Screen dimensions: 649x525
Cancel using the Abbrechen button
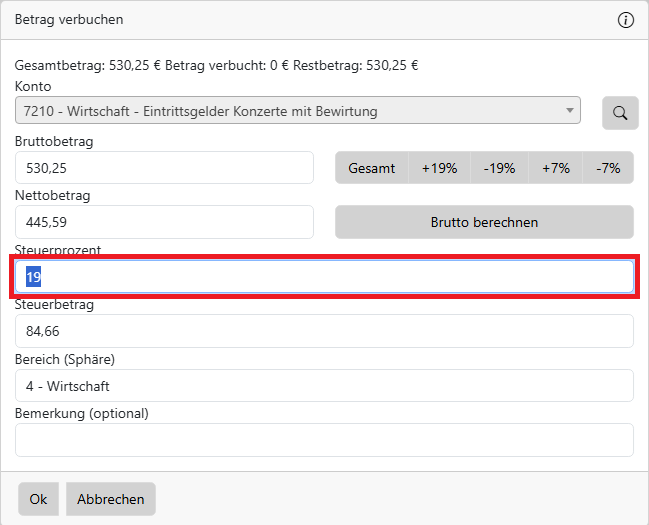tap(111, 499)
